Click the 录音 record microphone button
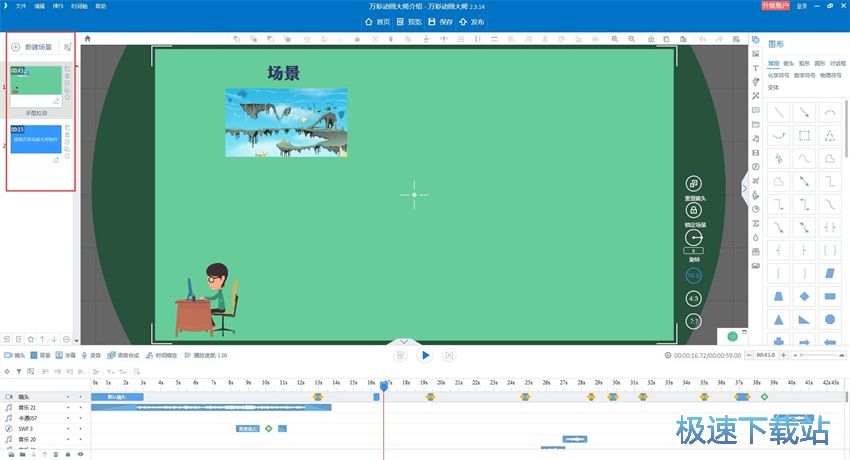The height and width of the screenshot is (460, 850). click(91, 355)
